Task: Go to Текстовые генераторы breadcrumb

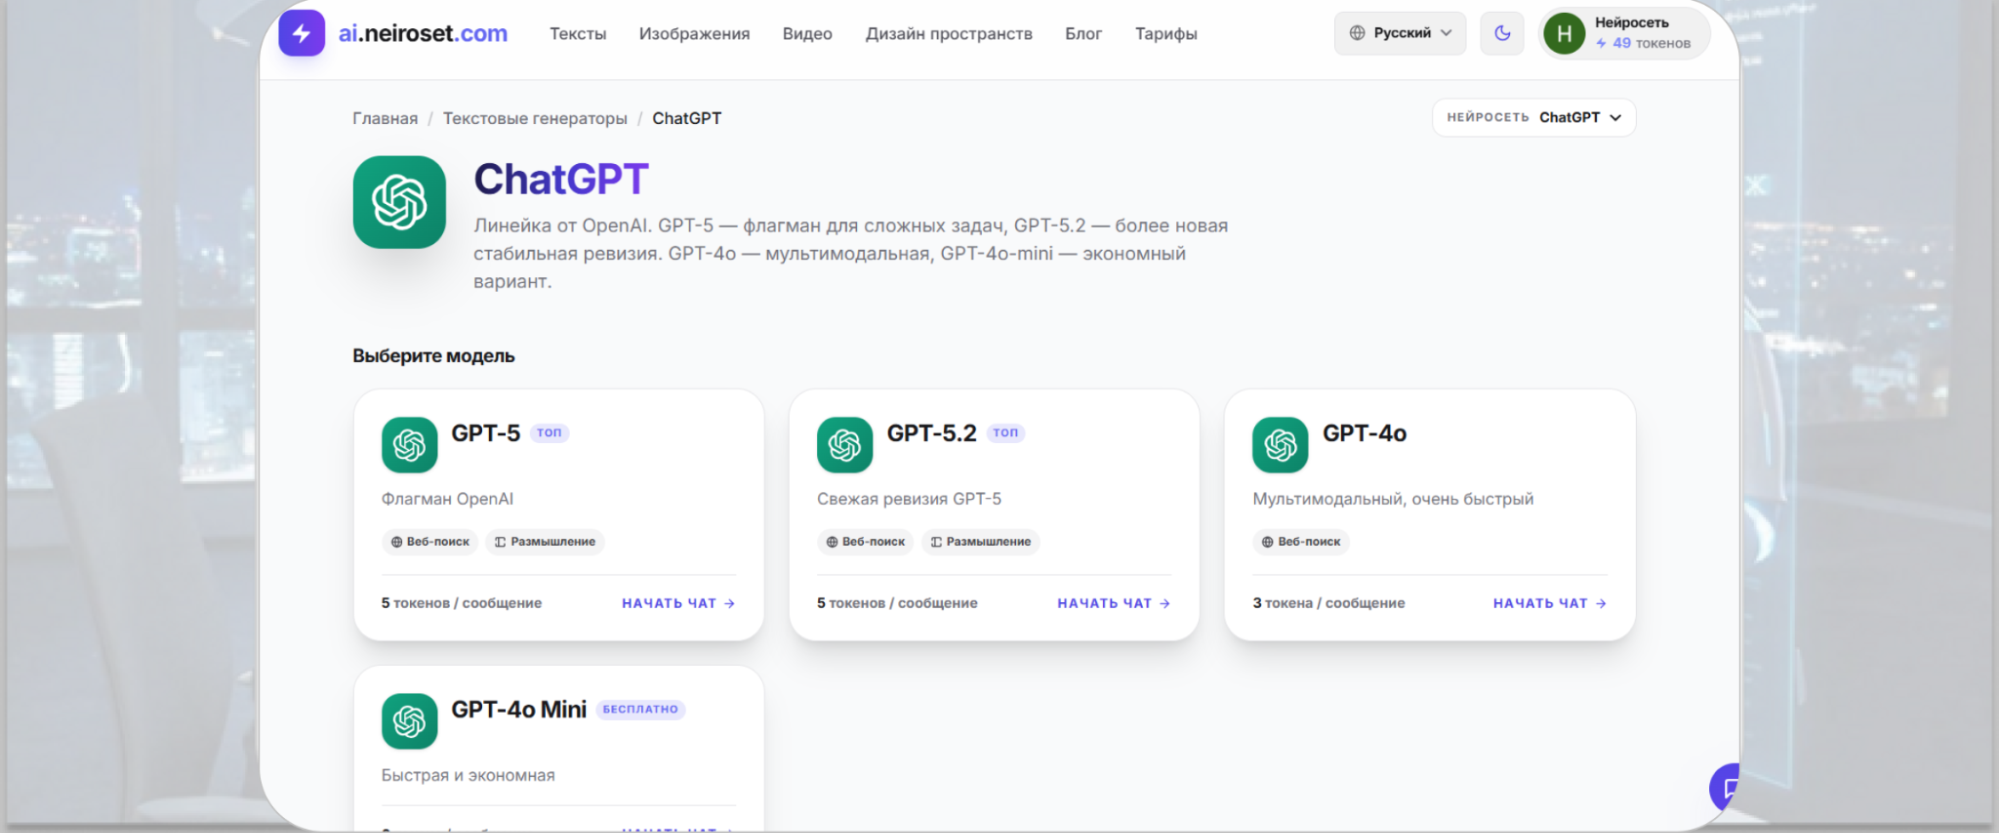Action: click(x=535, y=118)
